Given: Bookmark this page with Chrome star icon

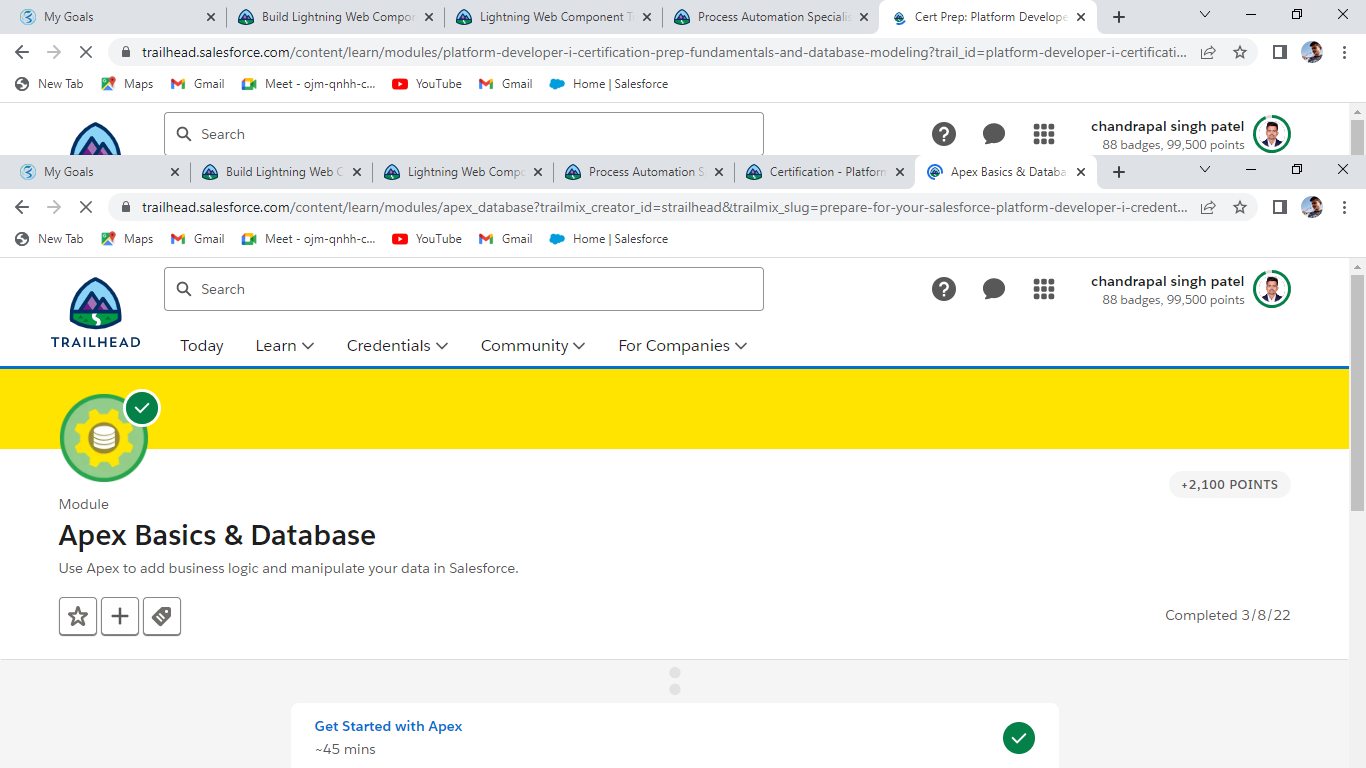Looking at the screenshot, I should (x=1240, y=207).
